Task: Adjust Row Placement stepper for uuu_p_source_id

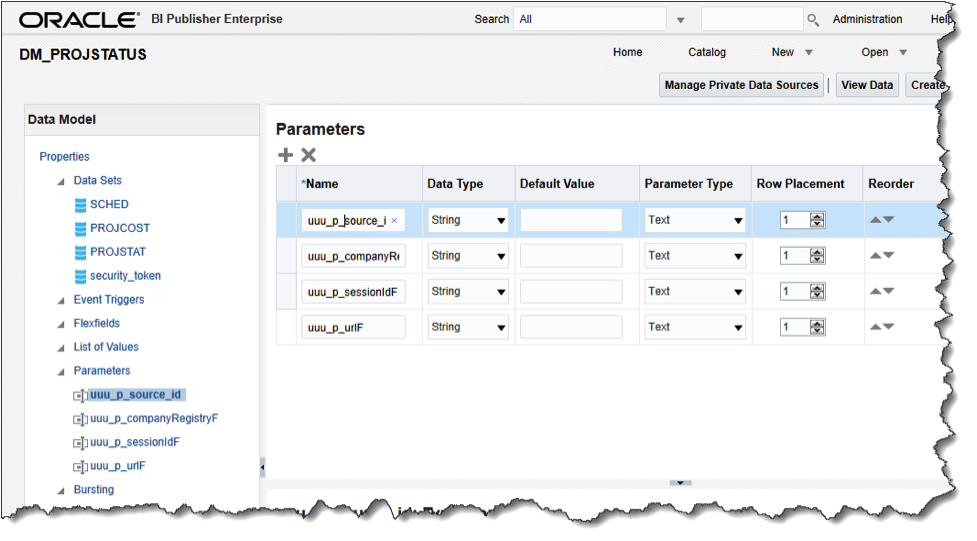Action: click(x=817, y=220)
